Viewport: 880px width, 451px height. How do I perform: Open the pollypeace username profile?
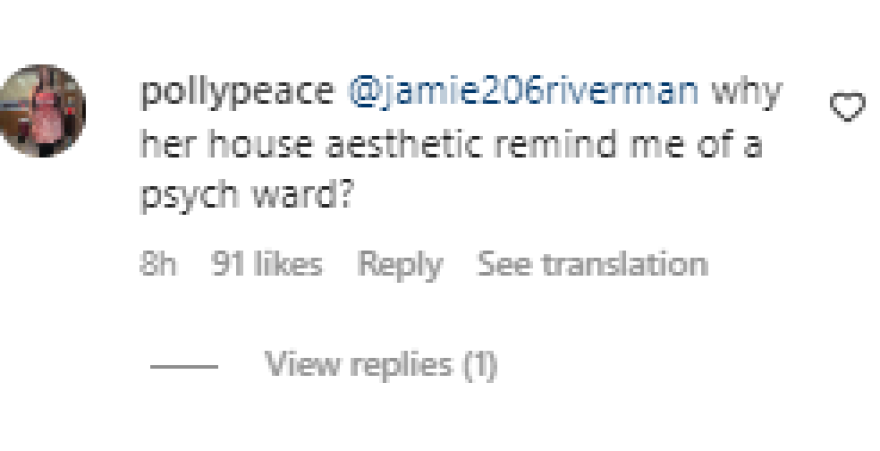[x=236, y=93]
